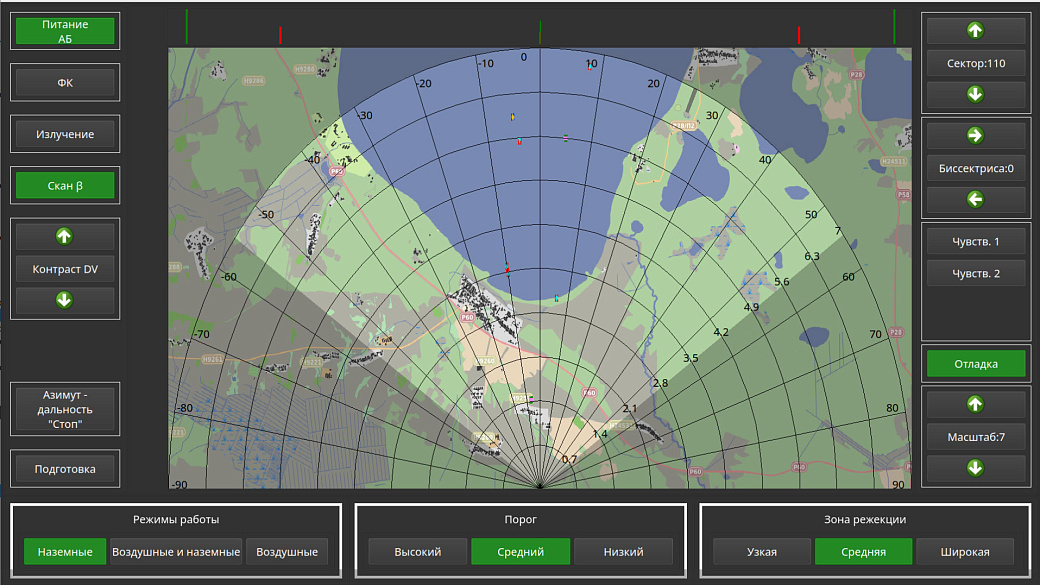The image size is (1040, 585).
Task: Click the left arrow below Биссектриса:0
Action: [975, 200]
